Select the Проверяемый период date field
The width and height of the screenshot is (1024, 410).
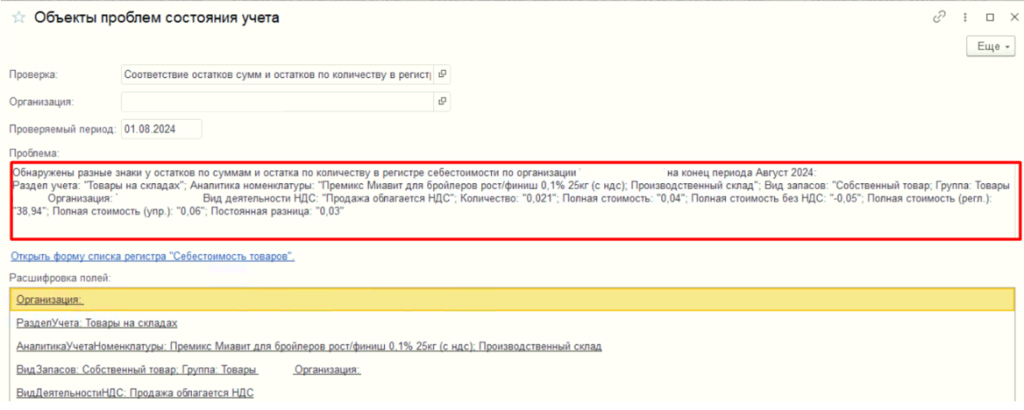pyautogui.click(x=161, y=128)
